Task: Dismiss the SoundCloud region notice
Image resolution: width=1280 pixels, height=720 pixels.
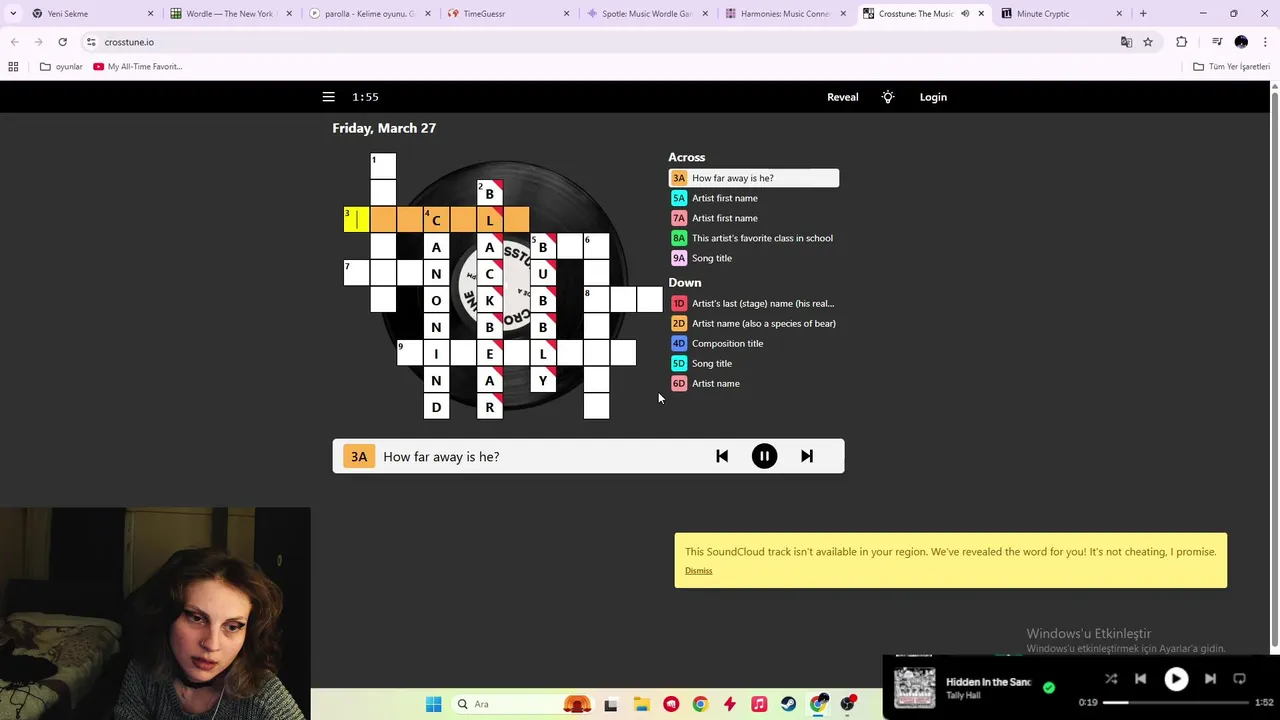Action: (x=698, y=570)
